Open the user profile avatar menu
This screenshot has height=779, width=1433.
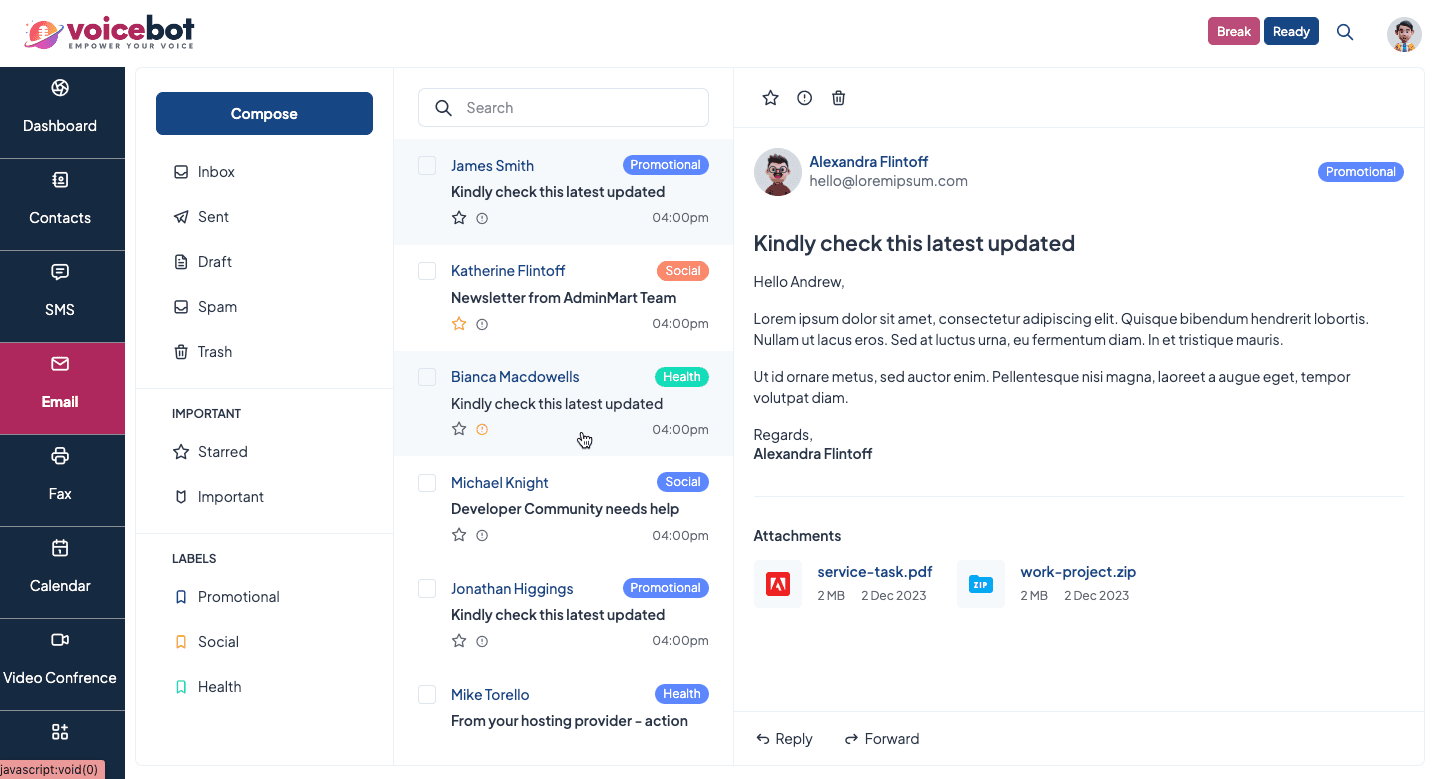click(x=1404, y=34)
